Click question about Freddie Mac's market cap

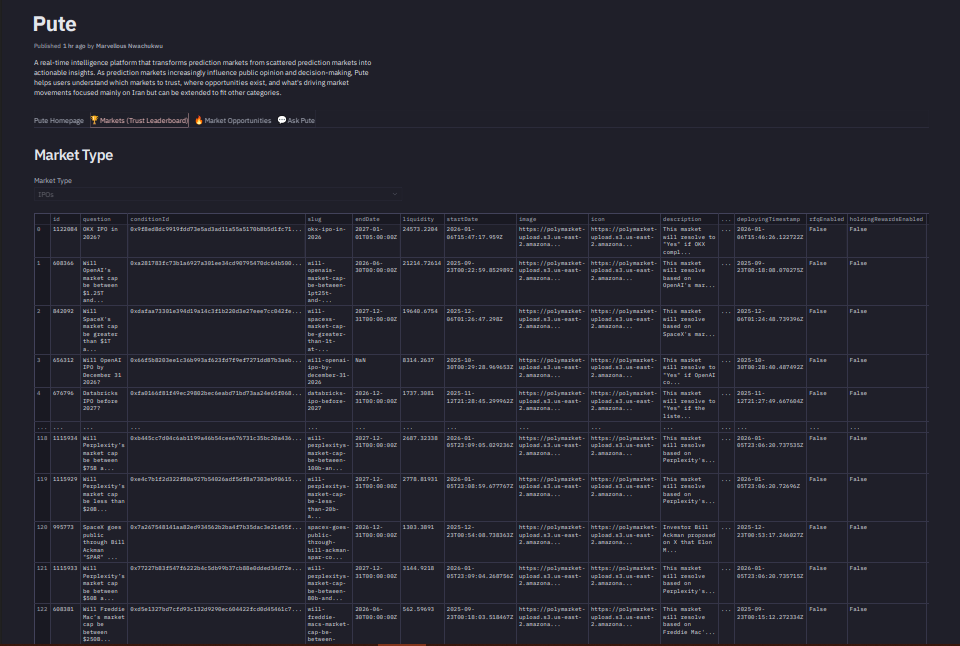point(103,624)
